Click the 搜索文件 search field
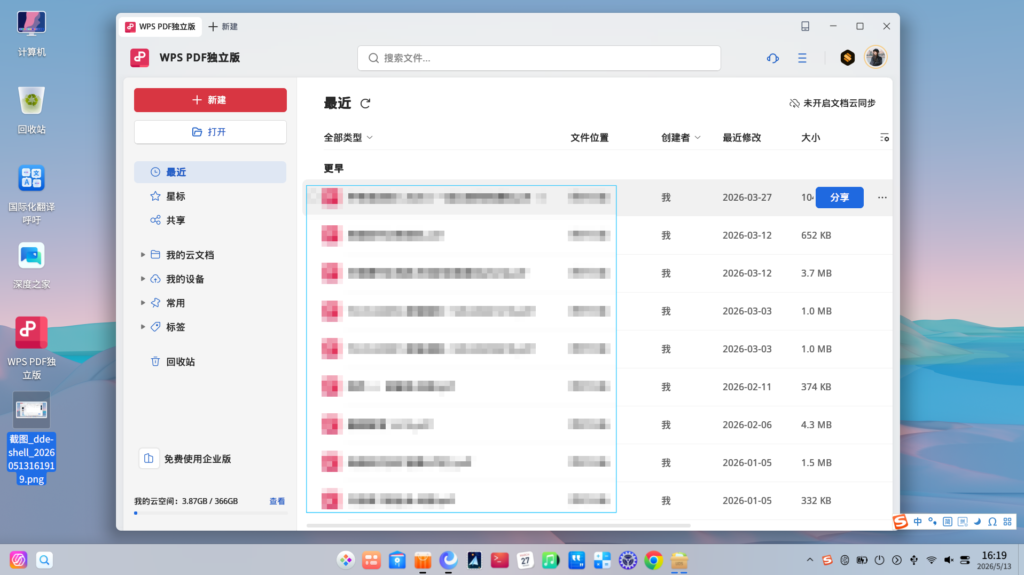1024x575 pixels. click(x=539, y=58)
